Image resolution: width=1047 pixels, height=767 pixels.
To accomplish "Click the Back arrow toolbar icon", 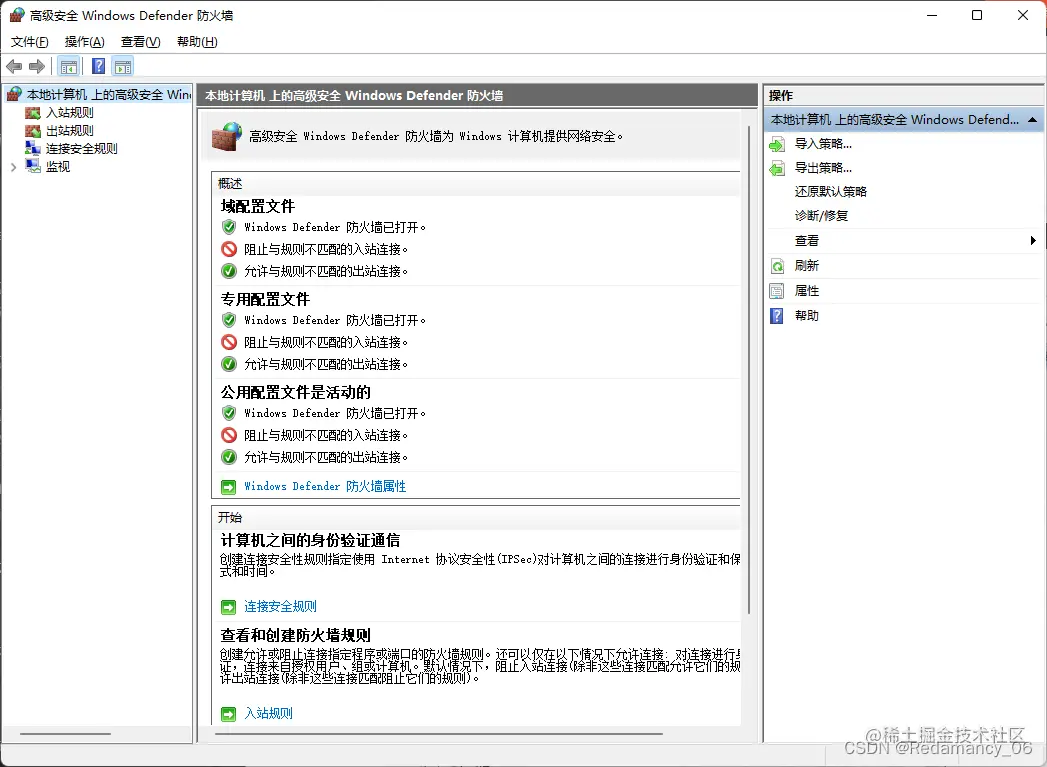I will pyautogui.click(x=14, y=67).
